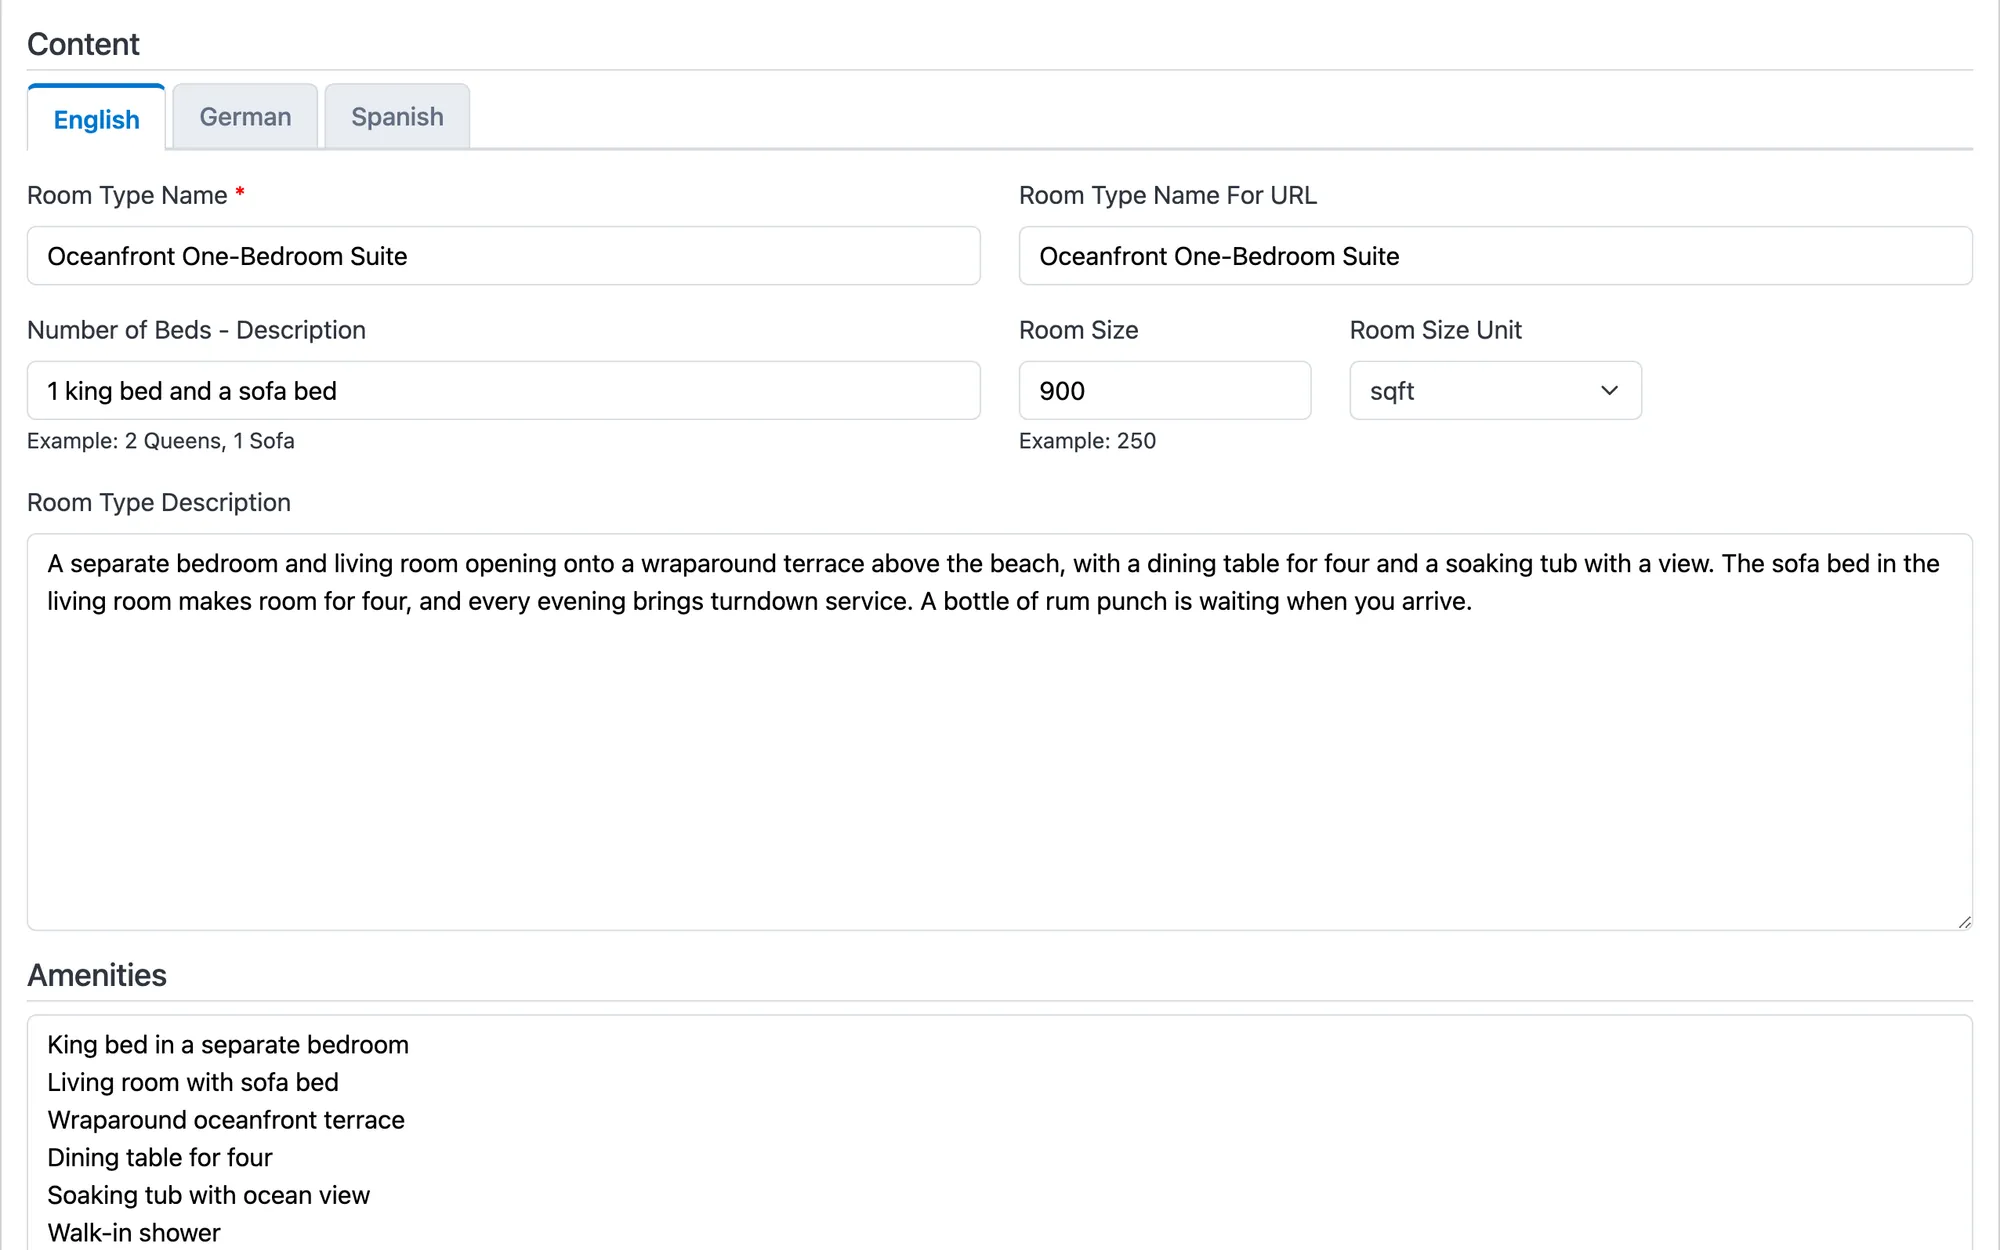Click 'Dining table for four' amenity line

click(x=160, y=1157)
